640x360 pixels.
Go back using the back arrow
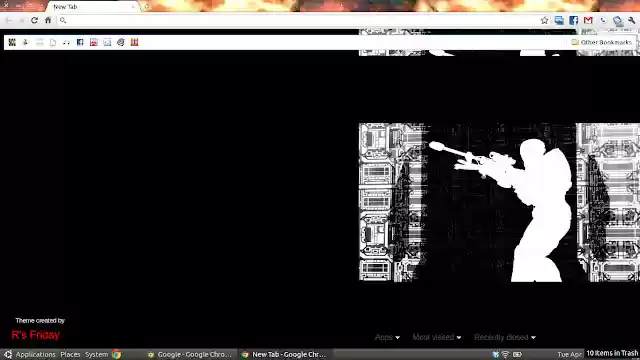[9, 20]
